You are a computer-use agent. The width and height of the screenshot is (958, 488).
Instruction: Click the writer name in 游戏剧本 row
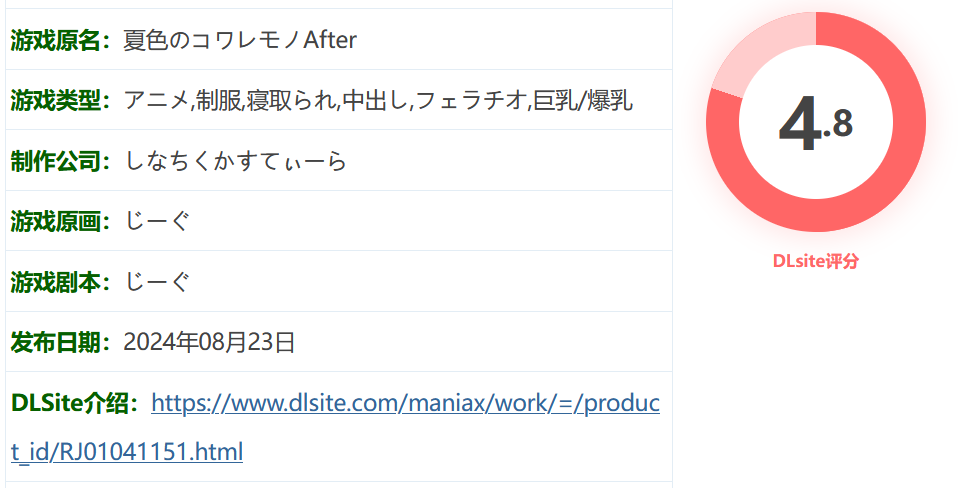[158, 282]
